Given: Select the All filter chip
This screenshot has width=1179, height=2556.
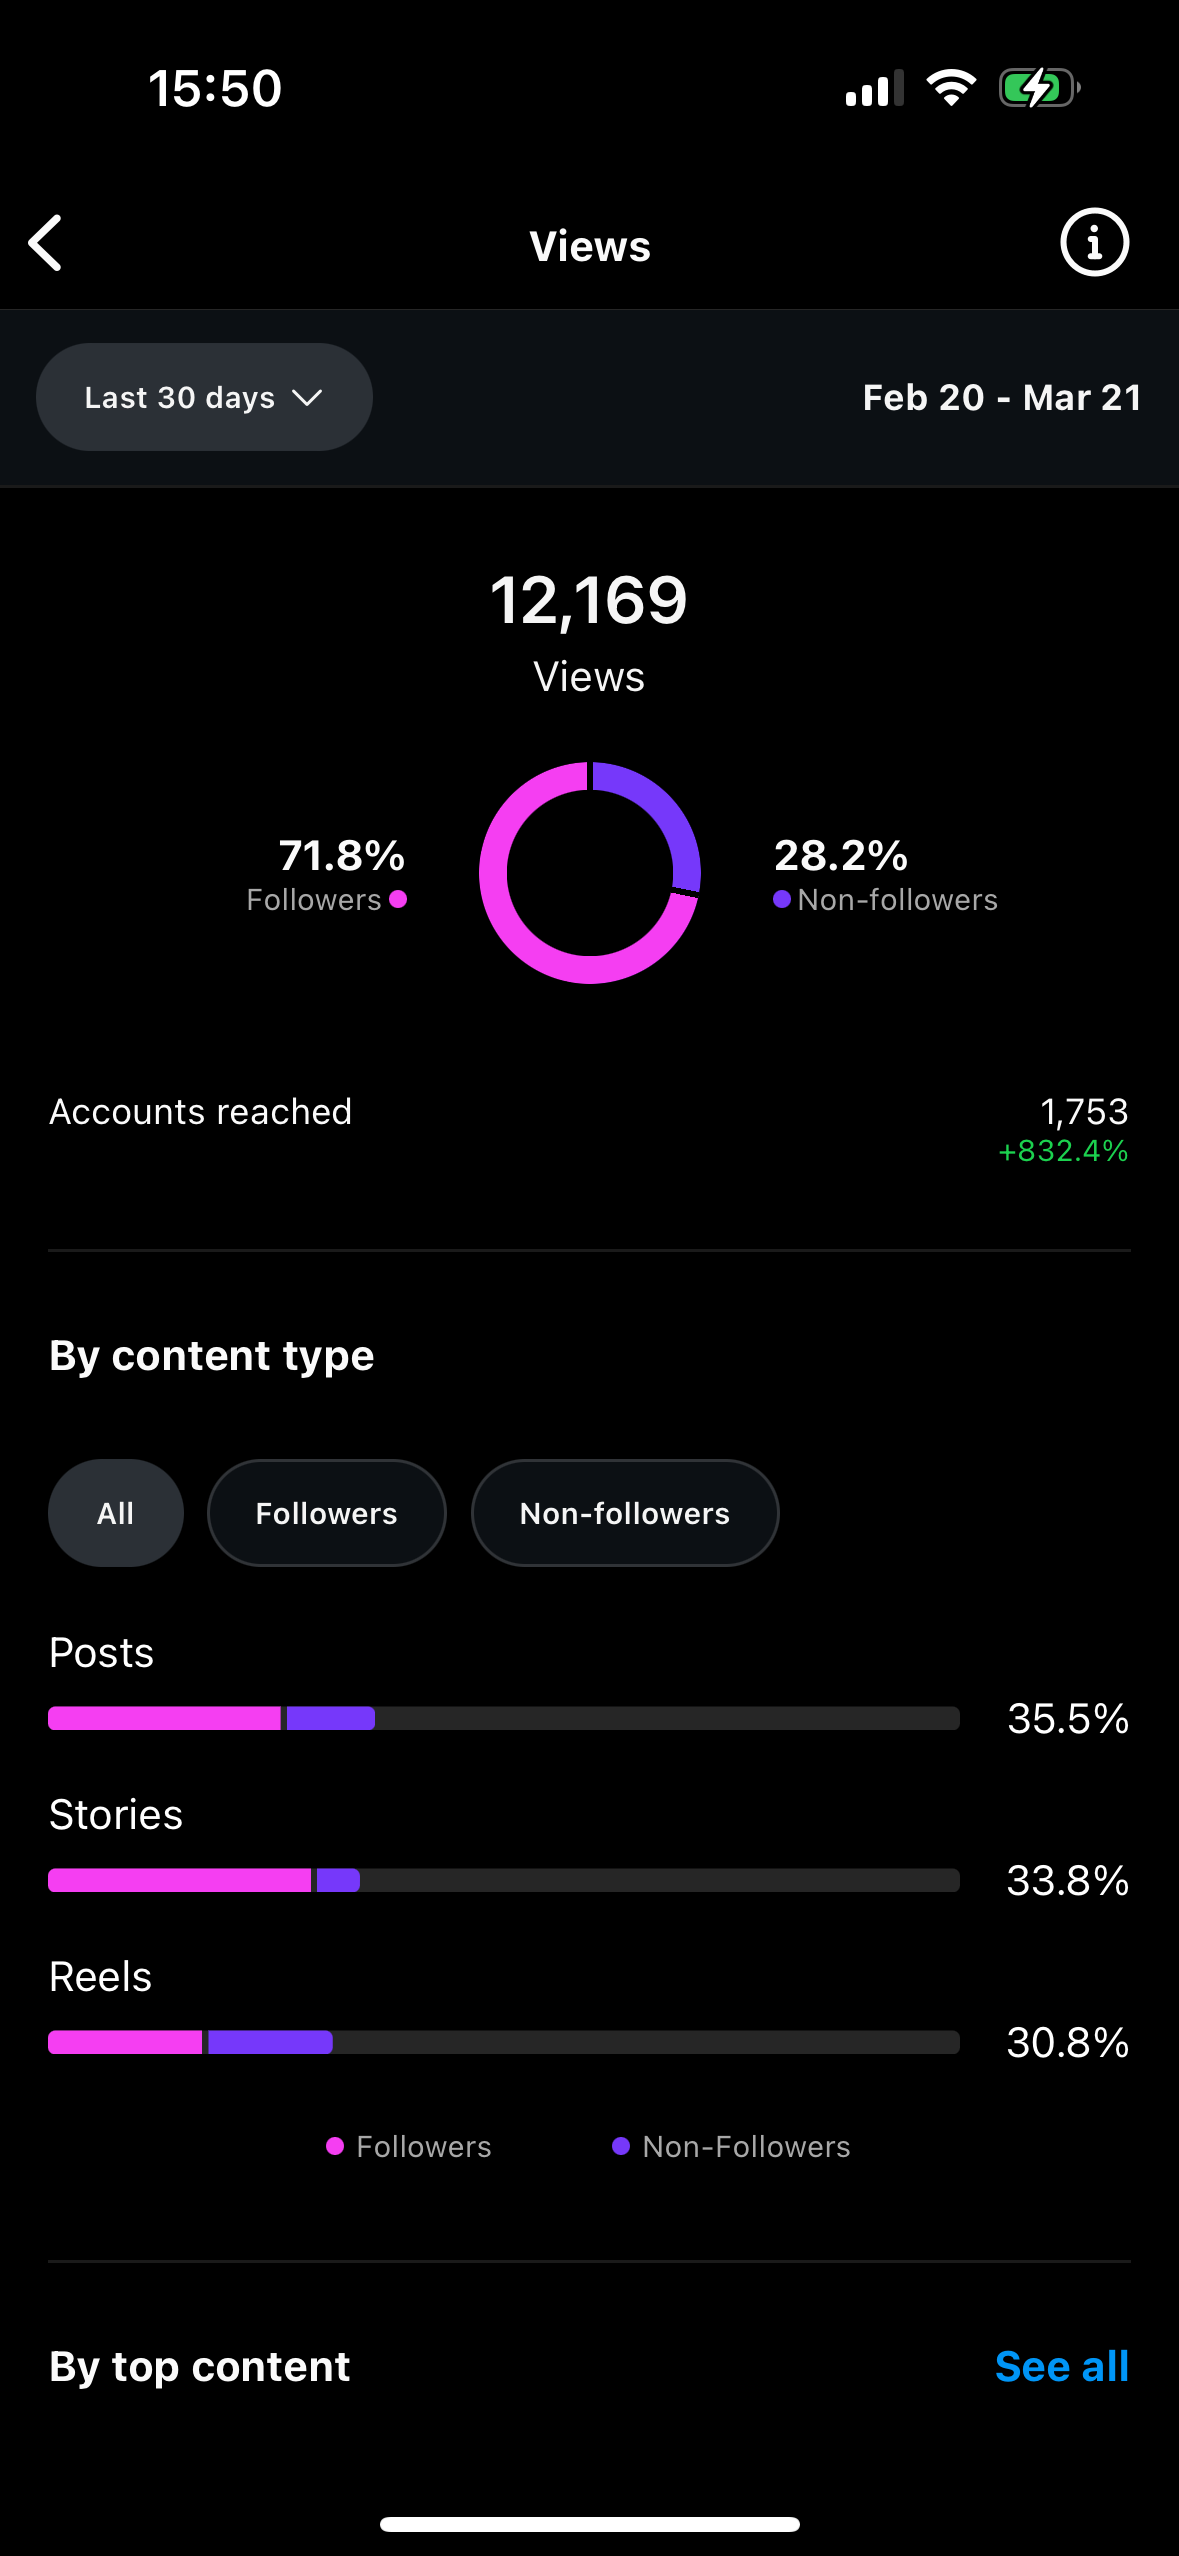Looking at the screenshot, I should [116, 1513].
